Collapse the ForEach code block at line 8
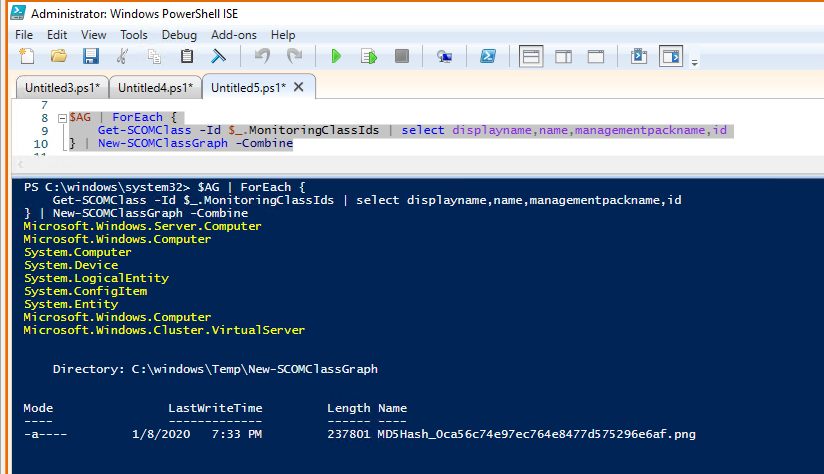This screenshot has height=474, width=824. point(62,118)
